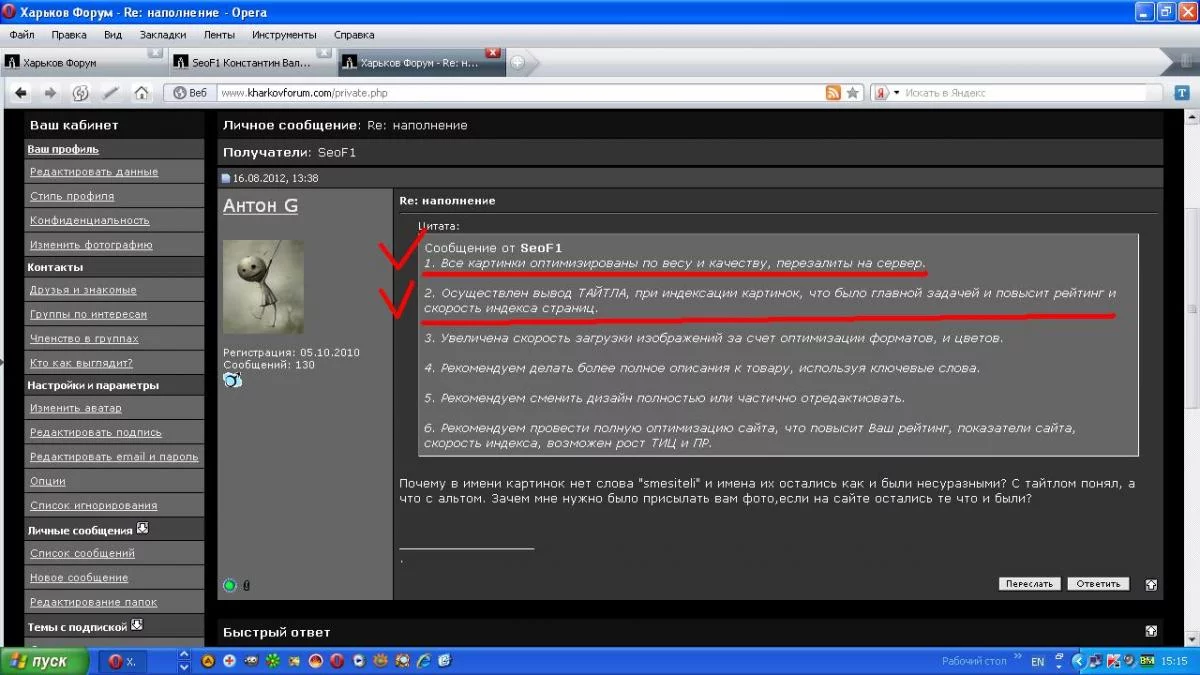
Task: Click the RSS feed icon in address bar
Action: pos(833,93)
